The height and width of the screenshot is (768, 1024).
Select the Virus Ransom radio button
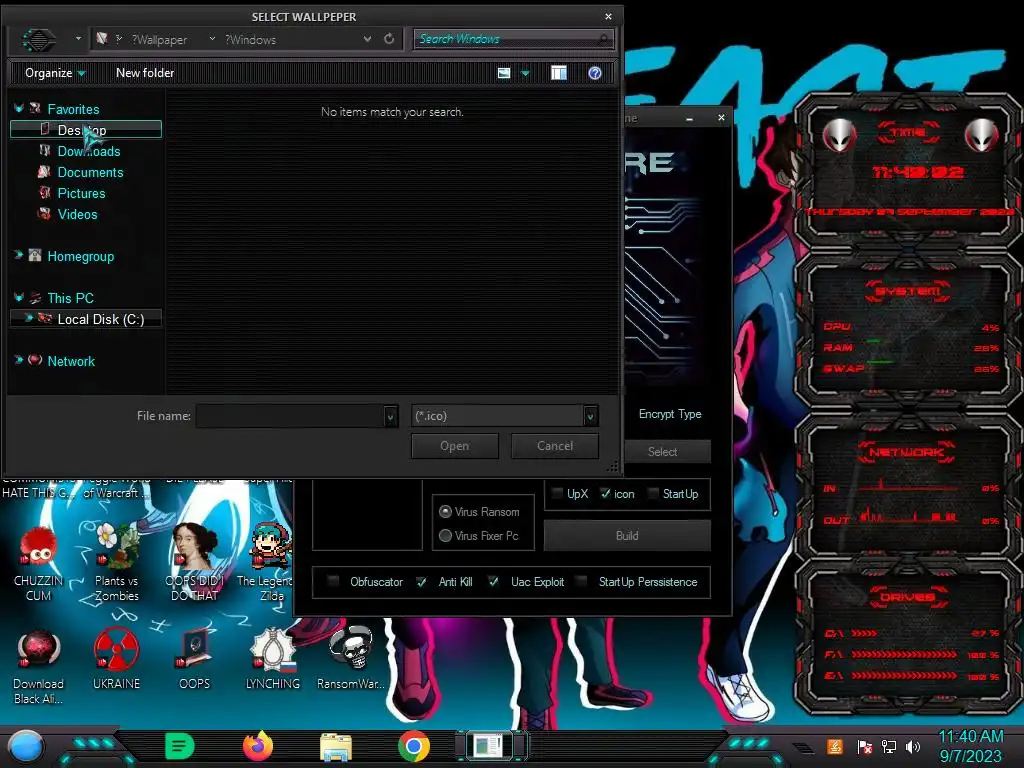pyautogui.click(x=445, y=511)
